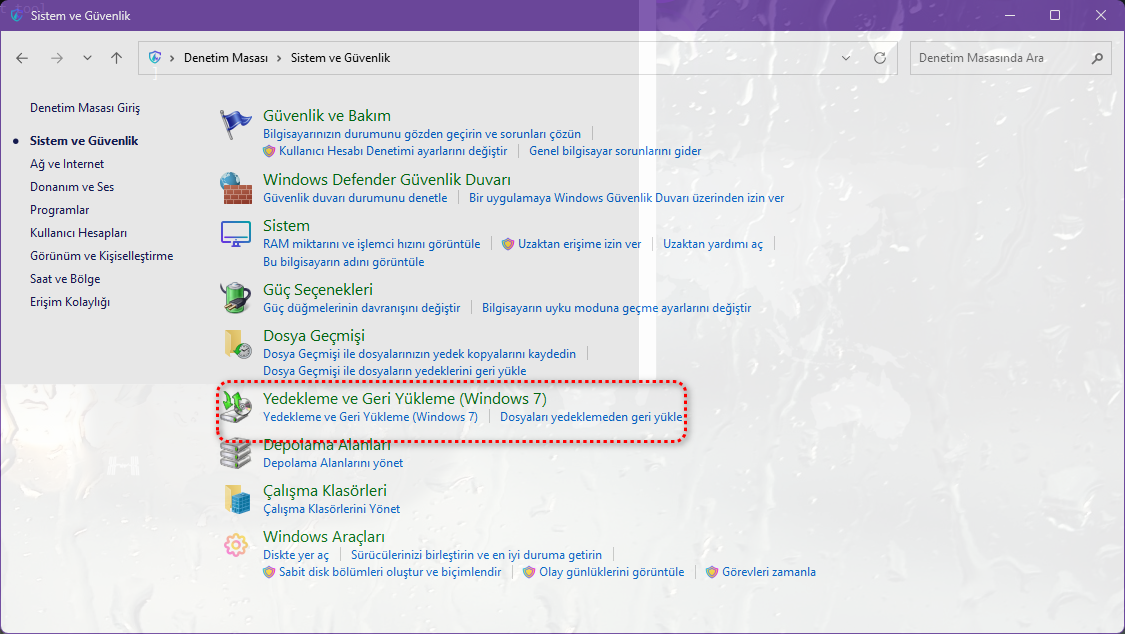
Task: Open Sabit disk bölümleri oluştur ve biçimlendir
Action: (x=390, y=572)
